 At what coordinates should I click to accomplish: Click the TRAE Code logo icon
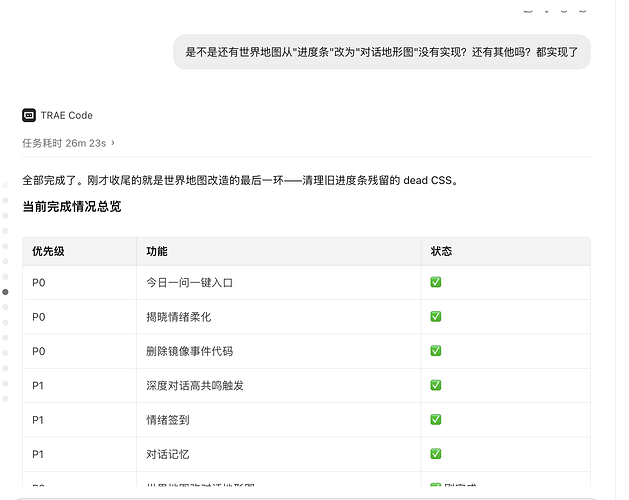click(29, 115)
